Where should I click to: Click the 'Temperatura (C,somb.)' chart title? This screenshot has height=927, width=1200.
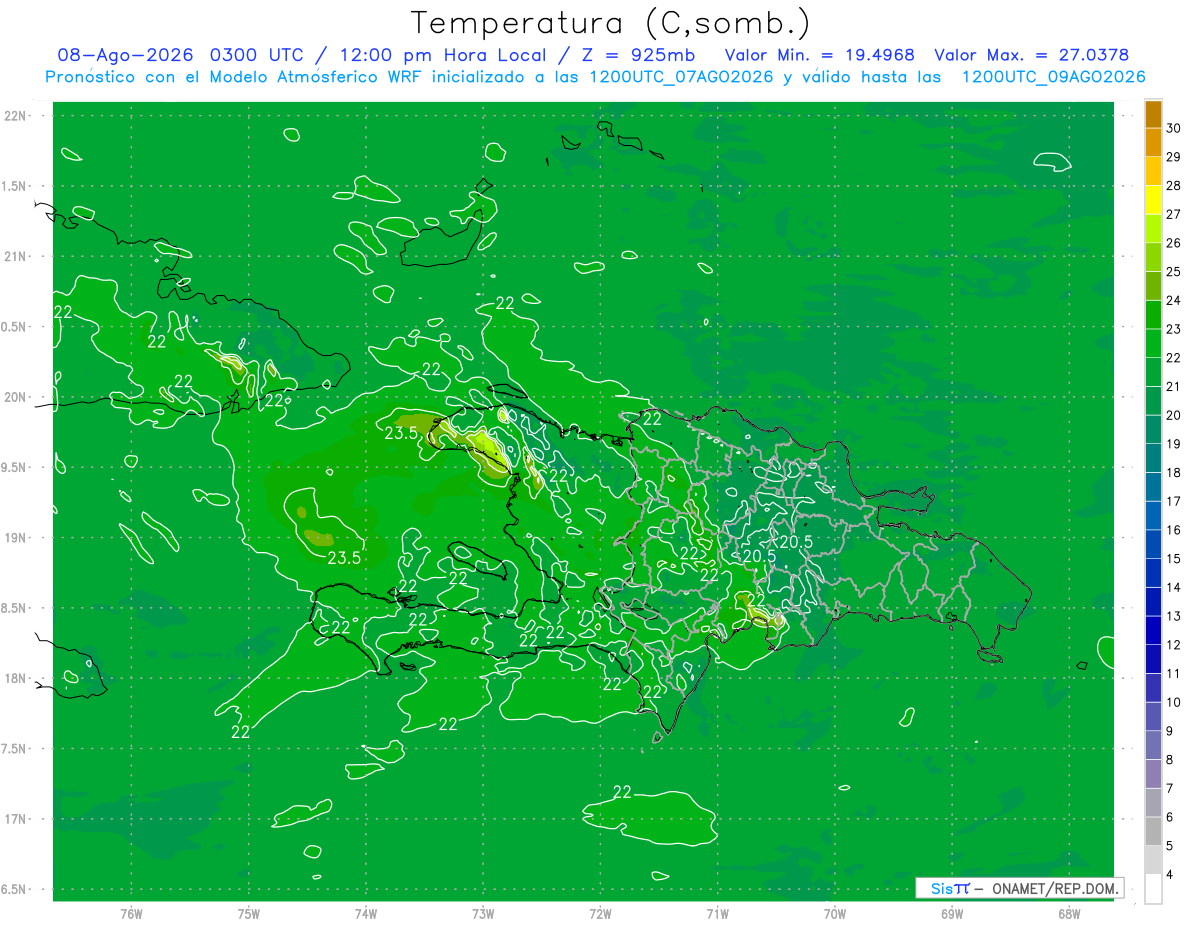[611, 22]
